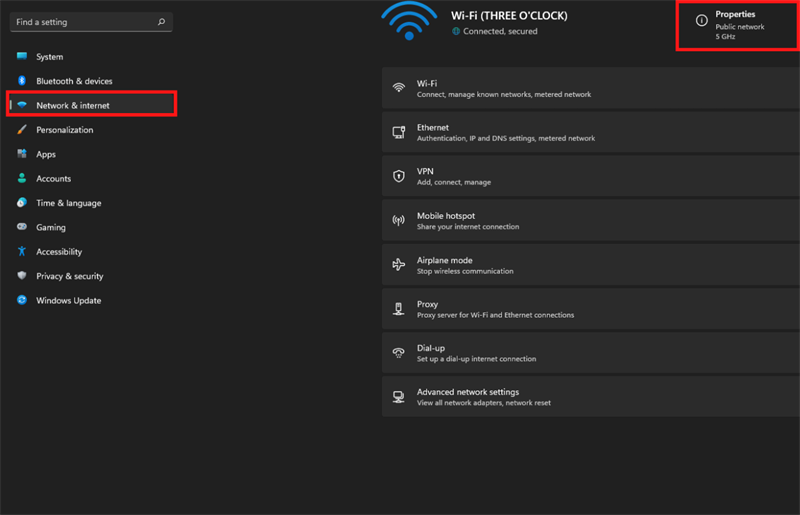The width and height of the screenshot is (800, 515).
Task: Open Accessibility settings category
Action: [91, 252]
